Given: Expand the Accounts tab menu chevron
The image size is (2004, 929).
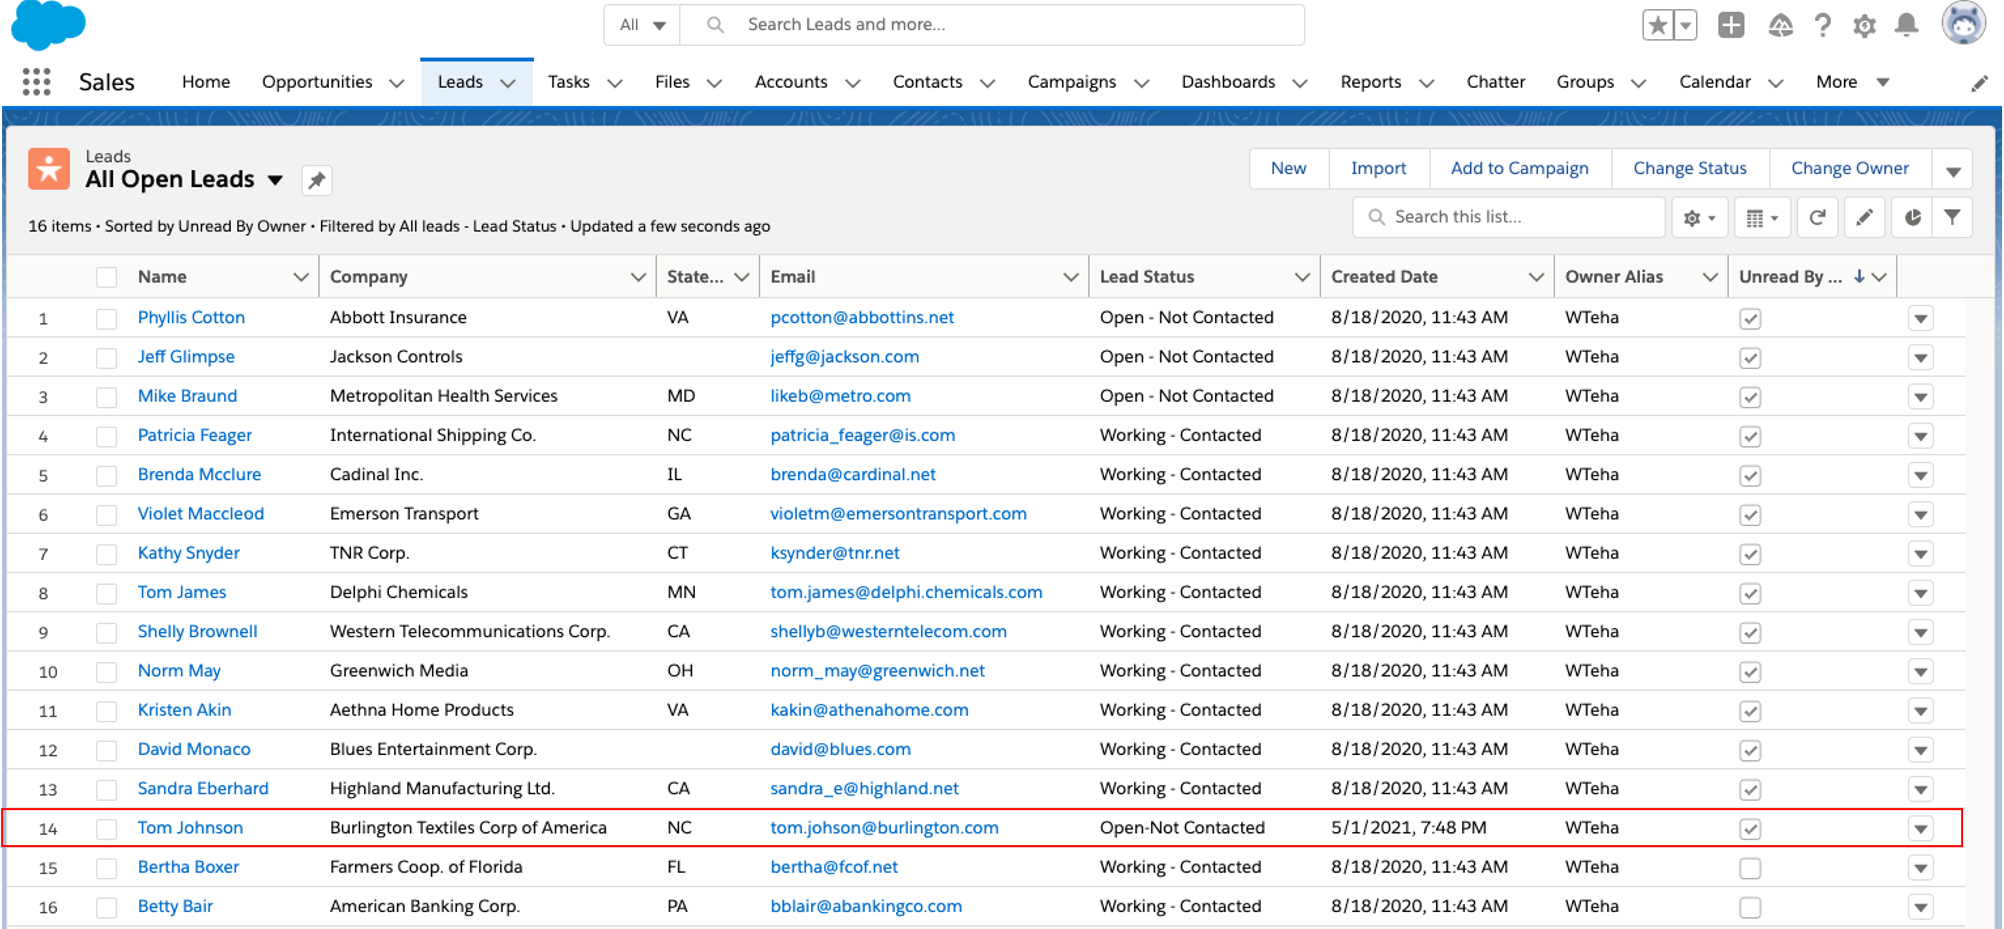Looking at the screenshot, I should click(x=852, y=83).
